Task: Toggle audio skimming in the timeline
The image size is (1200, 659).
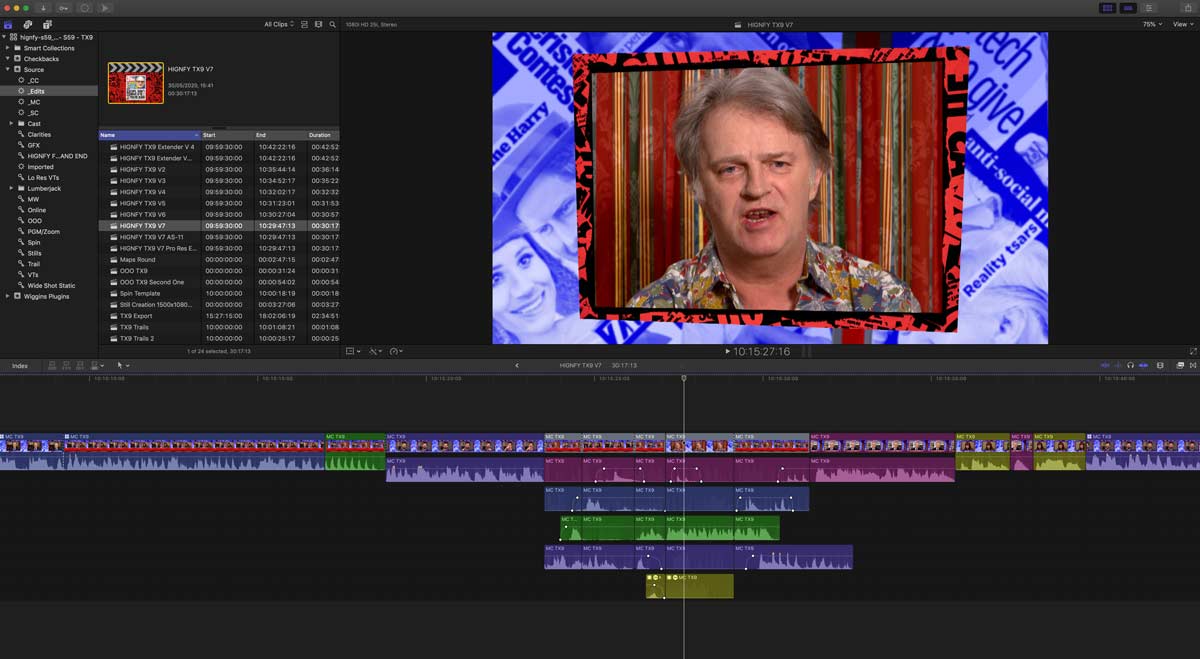Action: tap(1119, 366)
